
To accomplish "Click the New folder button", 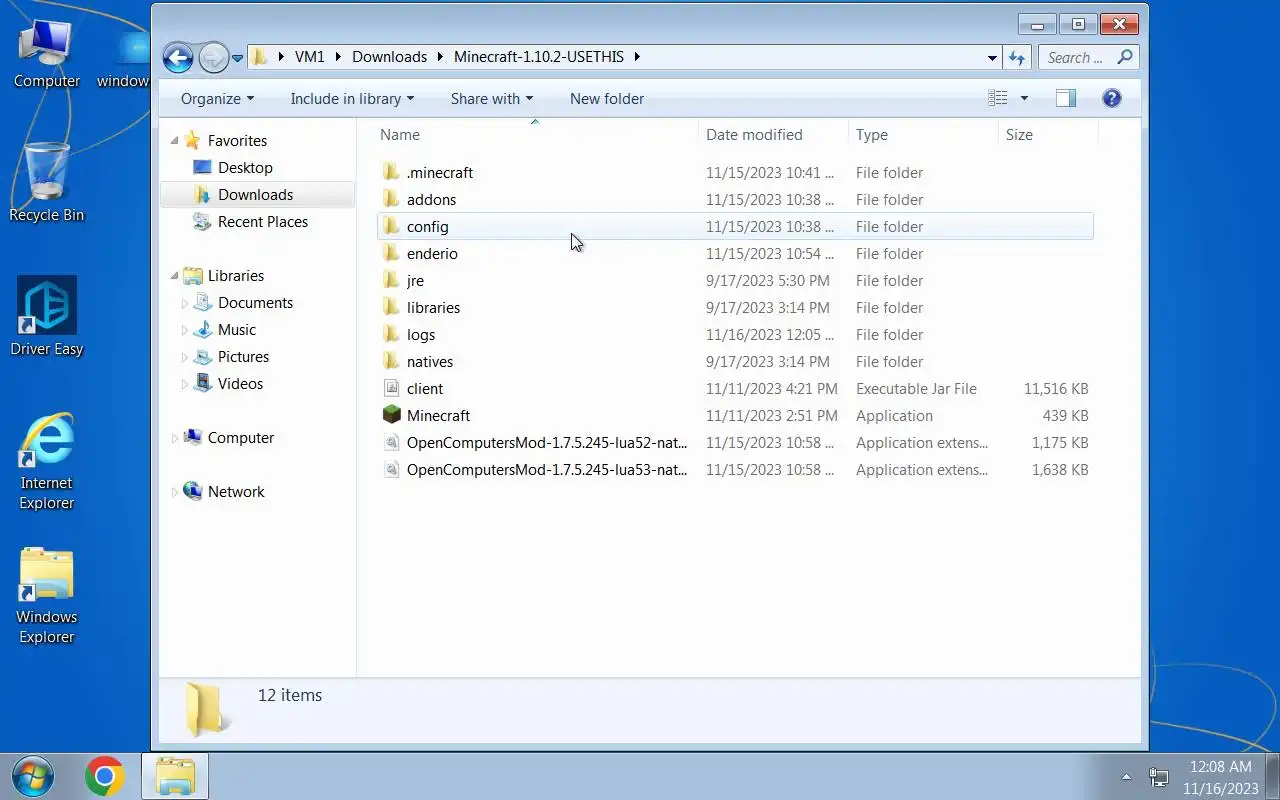I will [607, 98].
